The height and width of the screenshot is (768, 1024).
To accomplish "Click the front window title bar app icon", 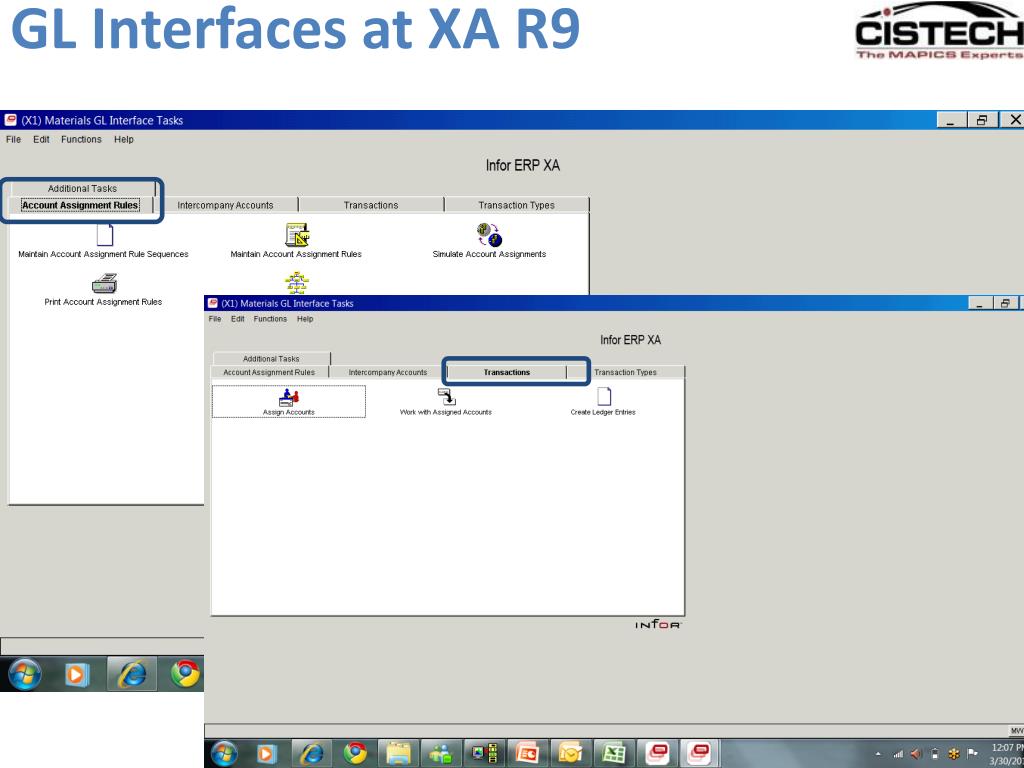I will (x=212, y=303).
